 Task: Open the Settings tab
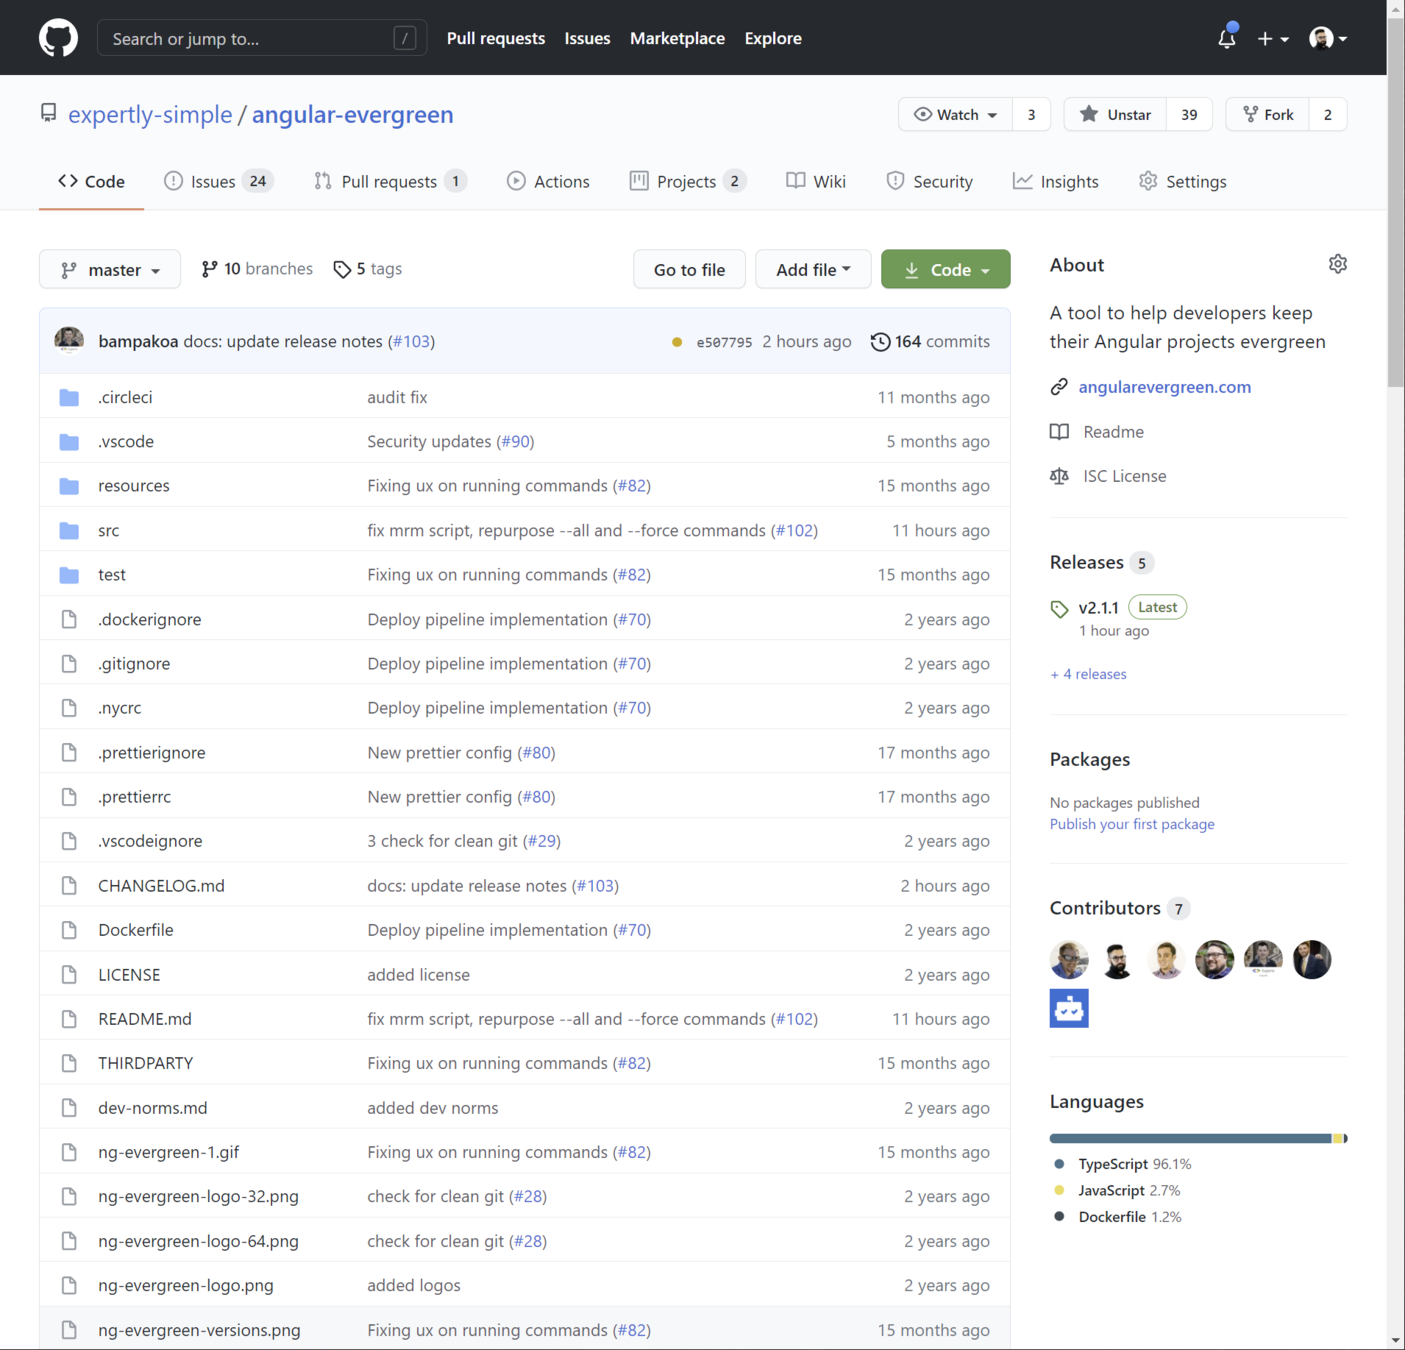point(1183,181)
